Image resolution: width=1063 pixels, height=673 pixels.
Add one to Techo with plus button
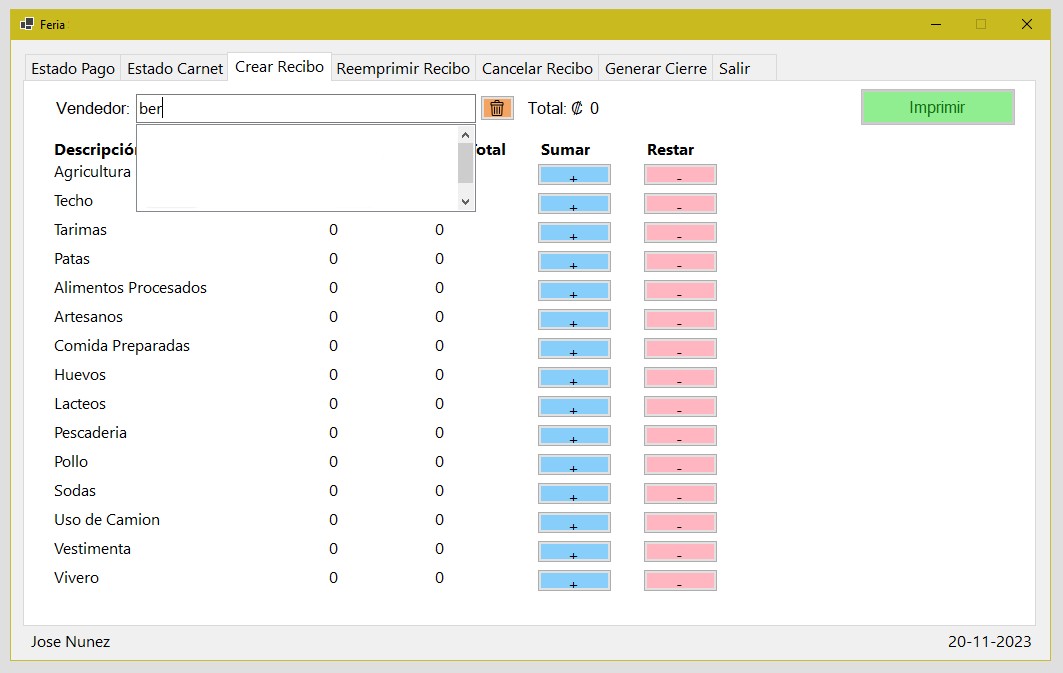(574, 204)
